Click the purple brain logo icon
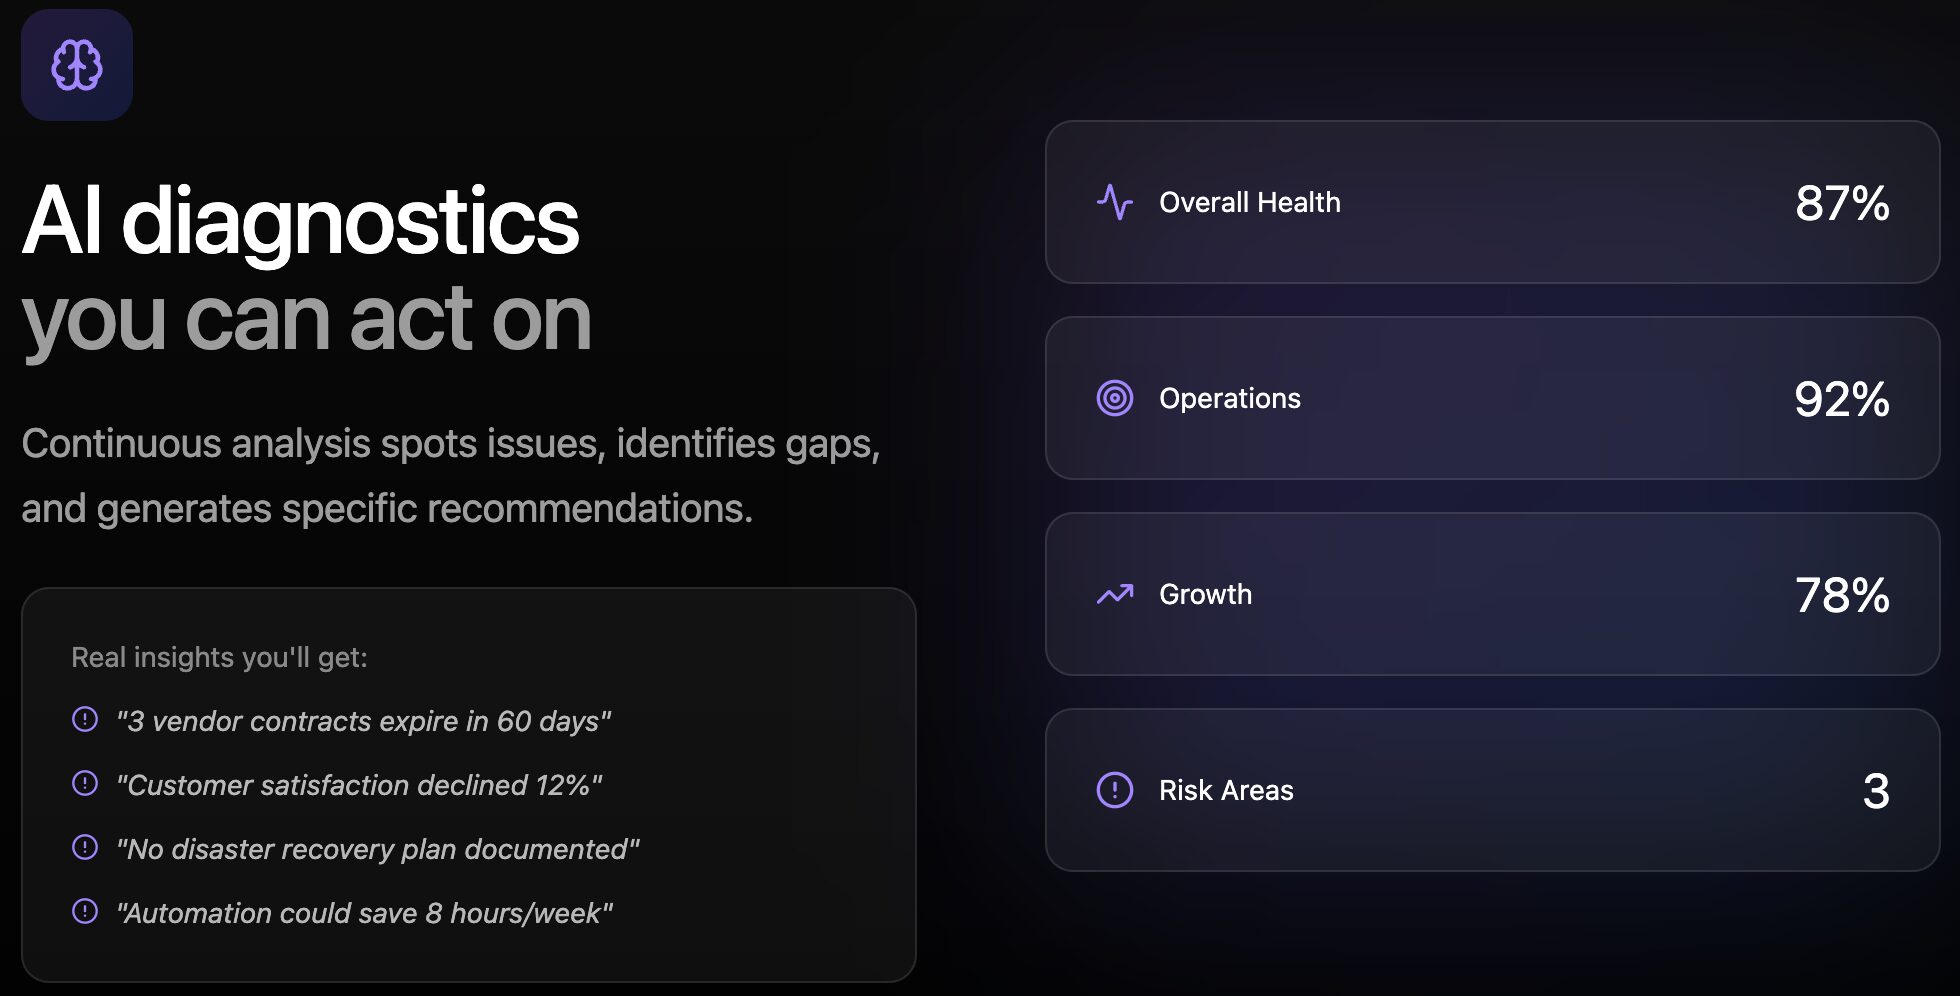 (77, 65)
